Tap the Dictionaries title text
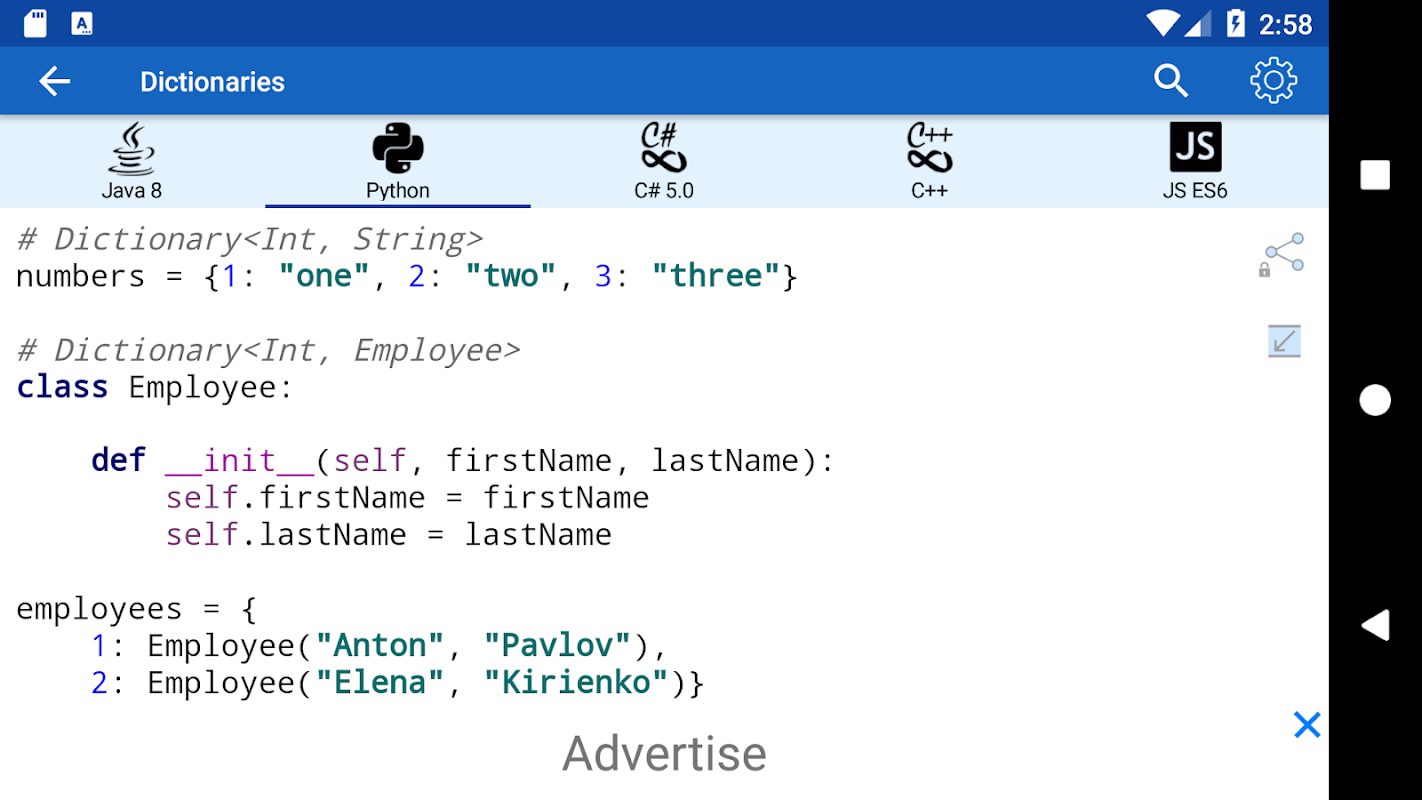This screenshot has width=1422, height=800. (x=212, y=82)
